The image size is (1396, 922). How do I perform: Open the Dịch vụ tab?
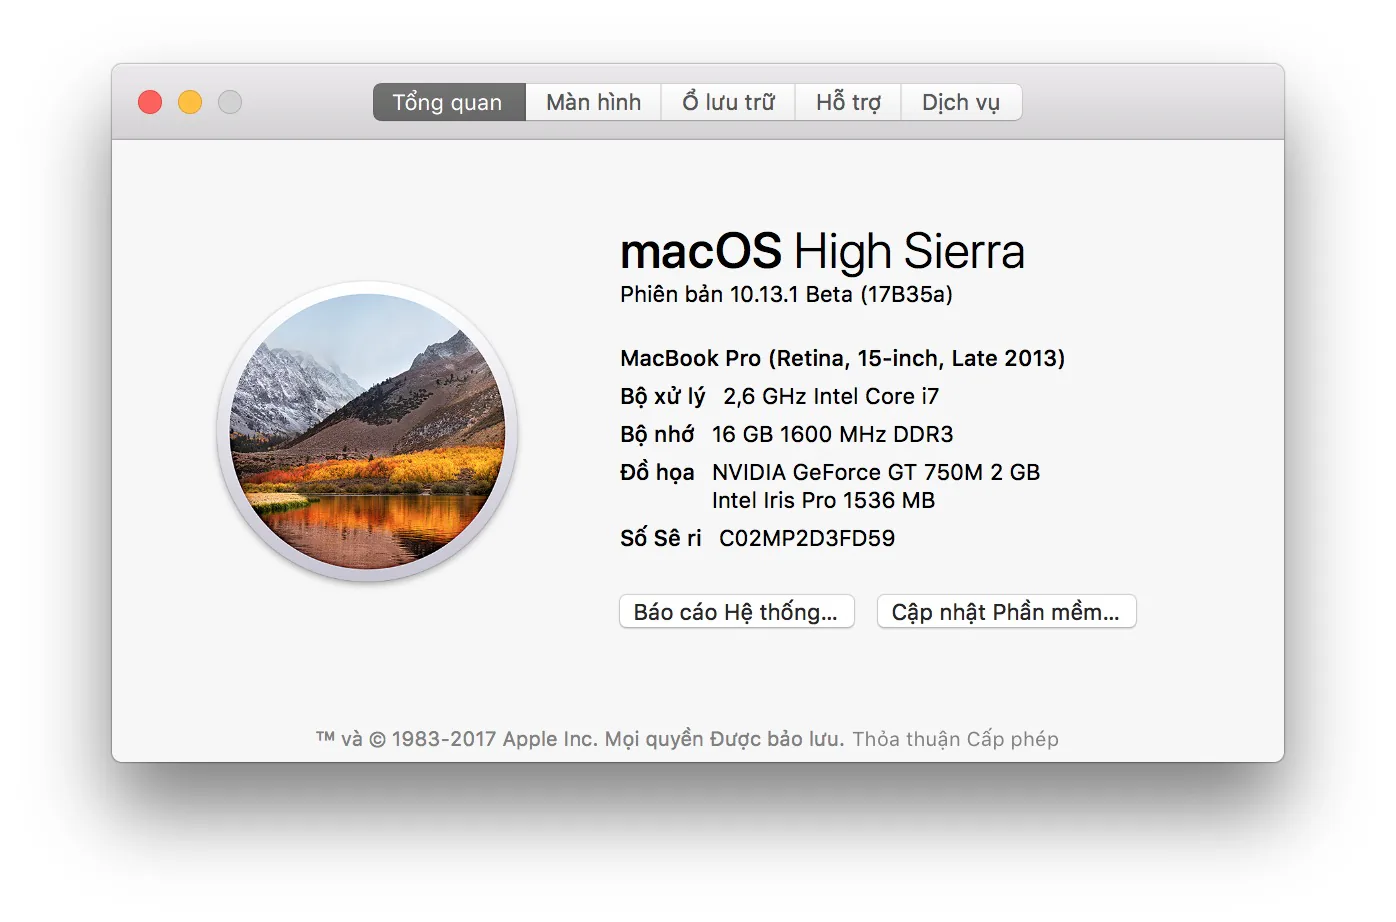[x=961, y=102]
